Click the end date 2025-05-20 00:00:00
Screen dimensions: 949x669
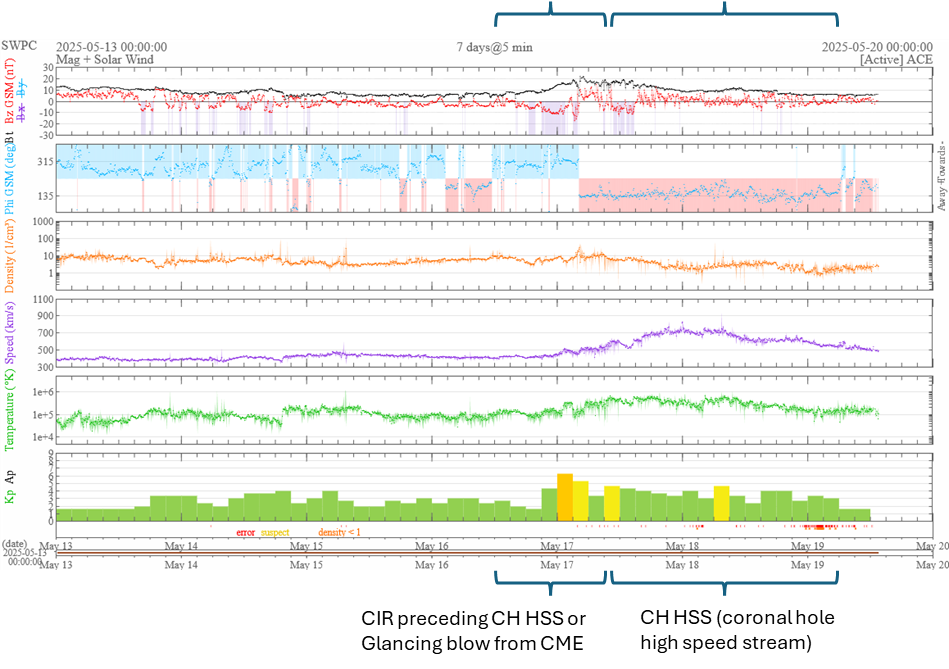877,47
